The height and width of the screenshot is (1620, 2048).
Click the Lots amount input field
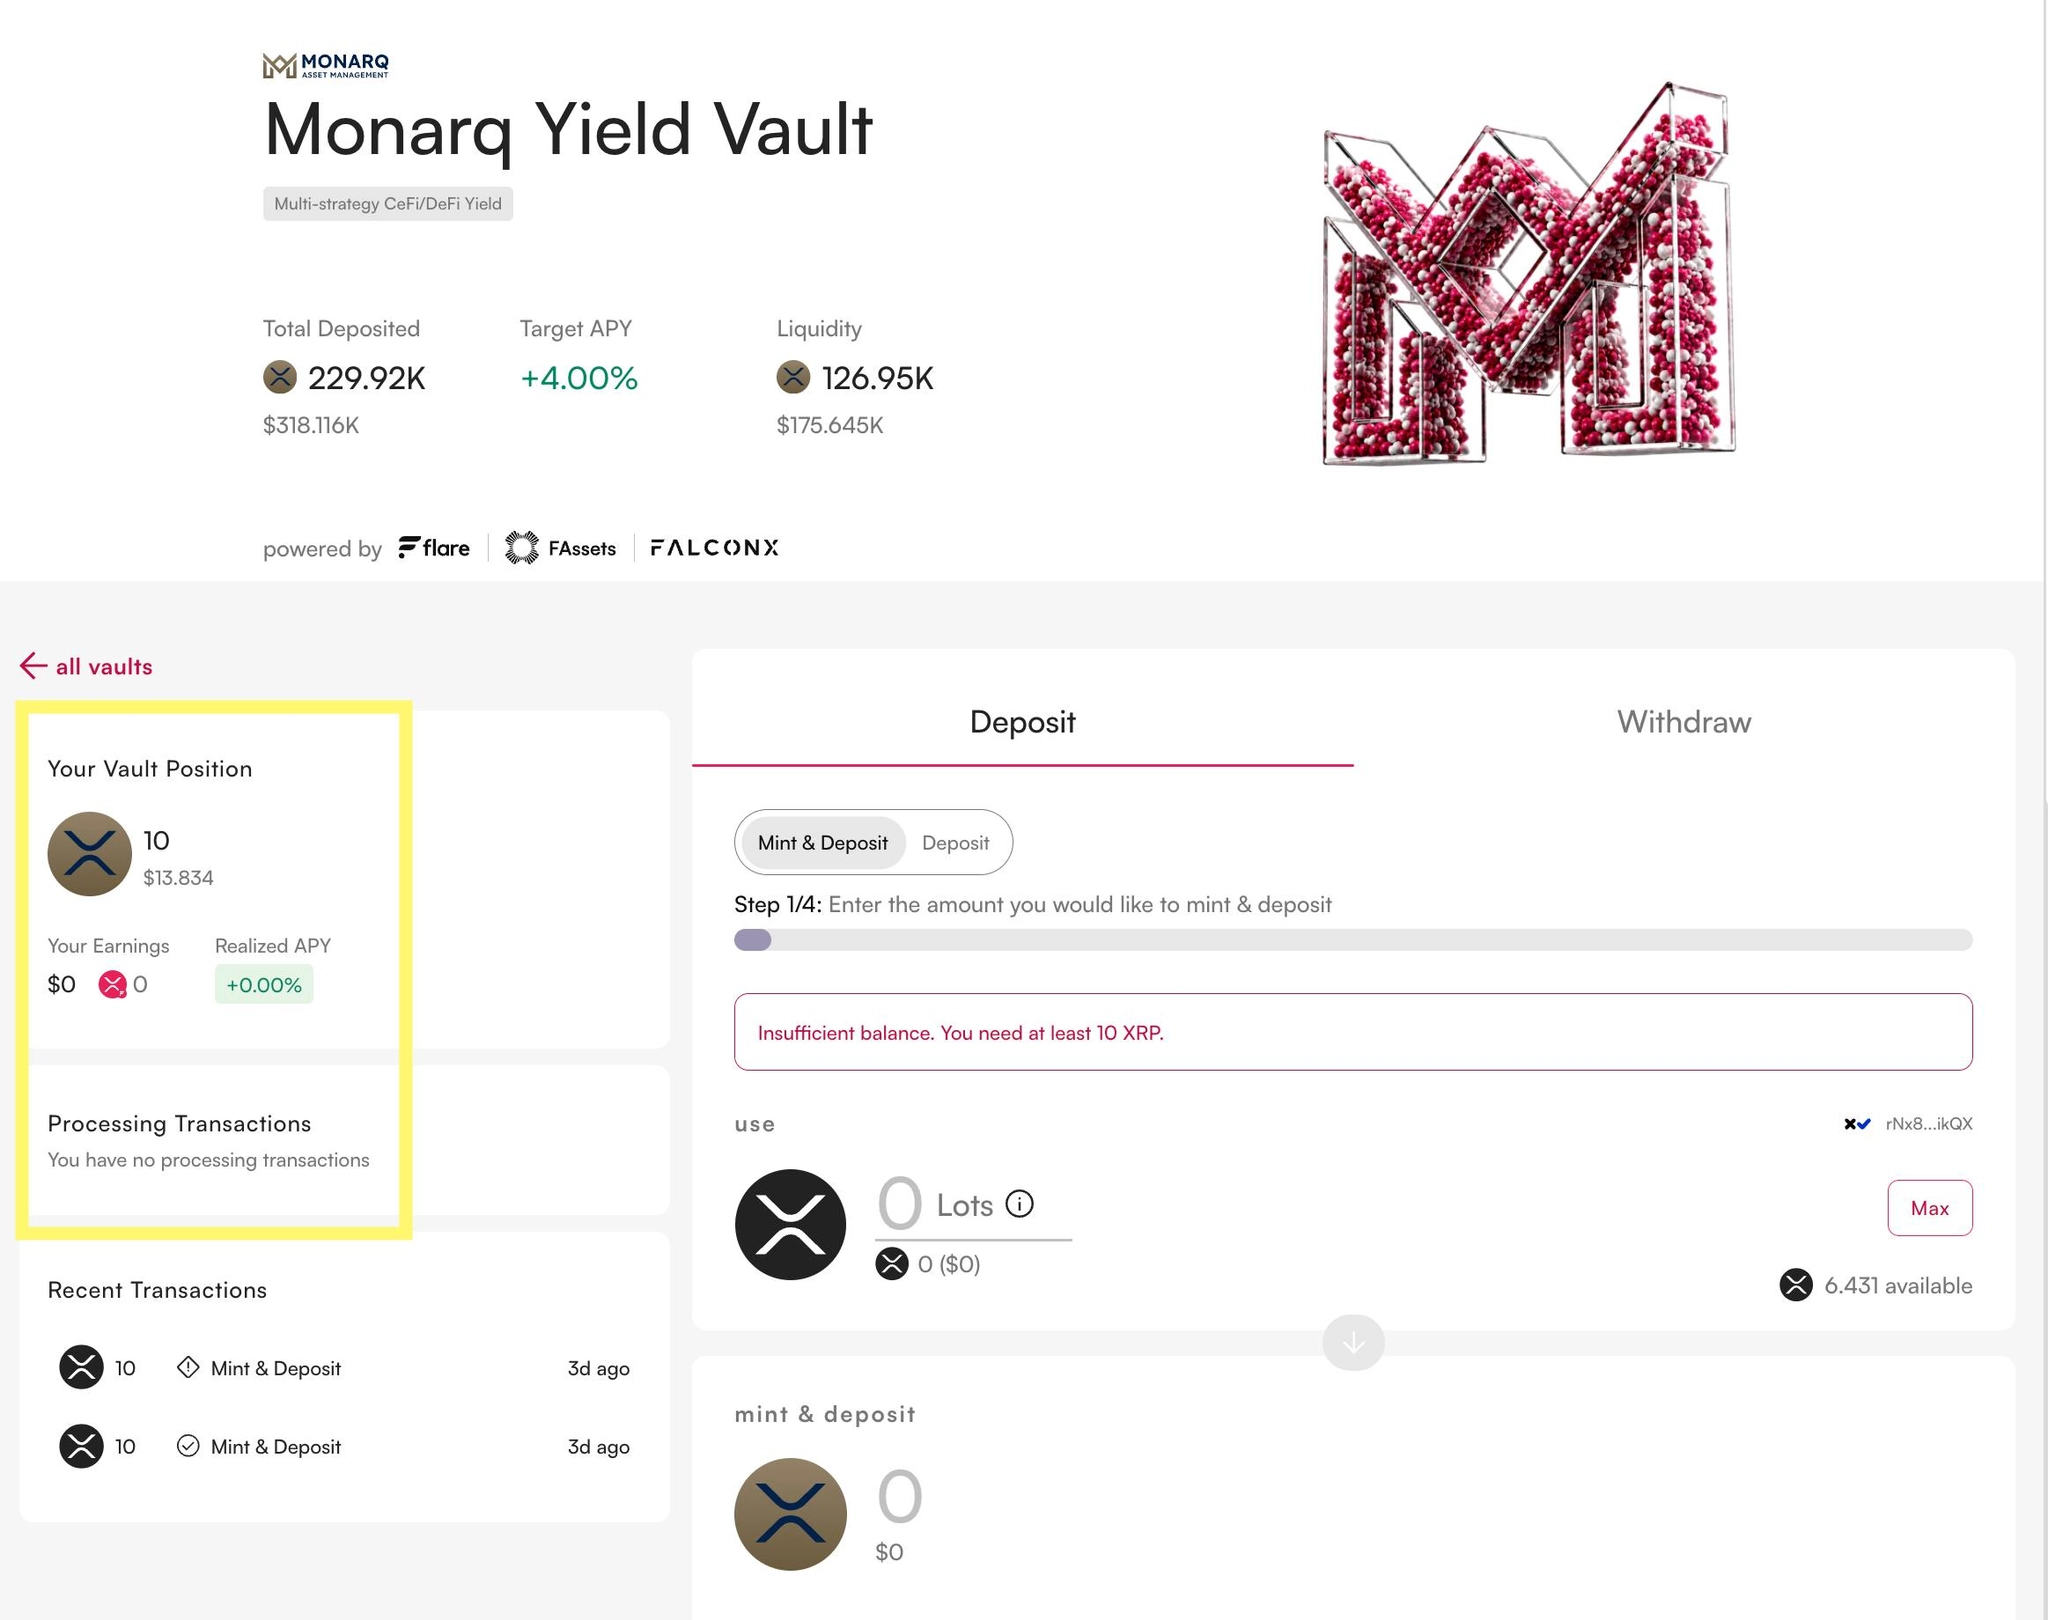(973, 1205)
